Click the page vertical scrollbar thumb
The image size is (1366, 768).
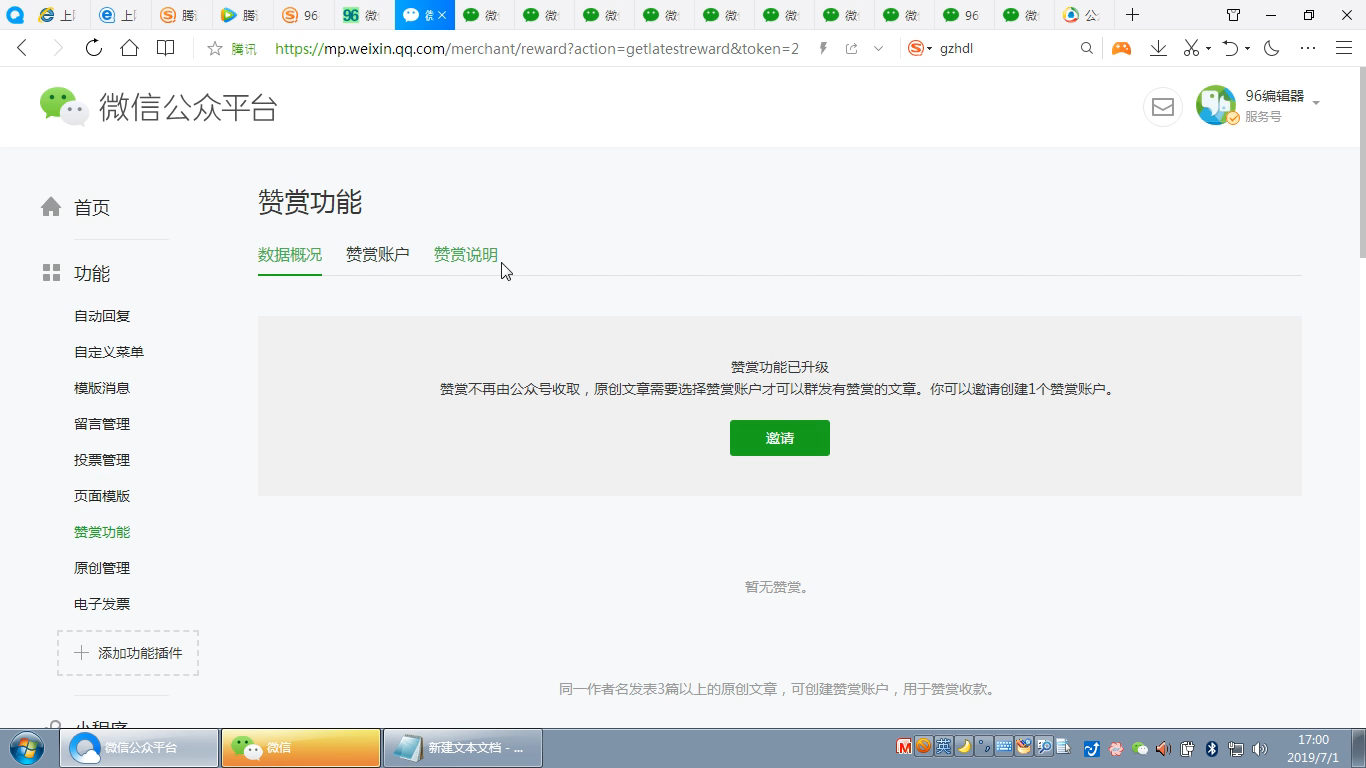[x=1361, y=162]
